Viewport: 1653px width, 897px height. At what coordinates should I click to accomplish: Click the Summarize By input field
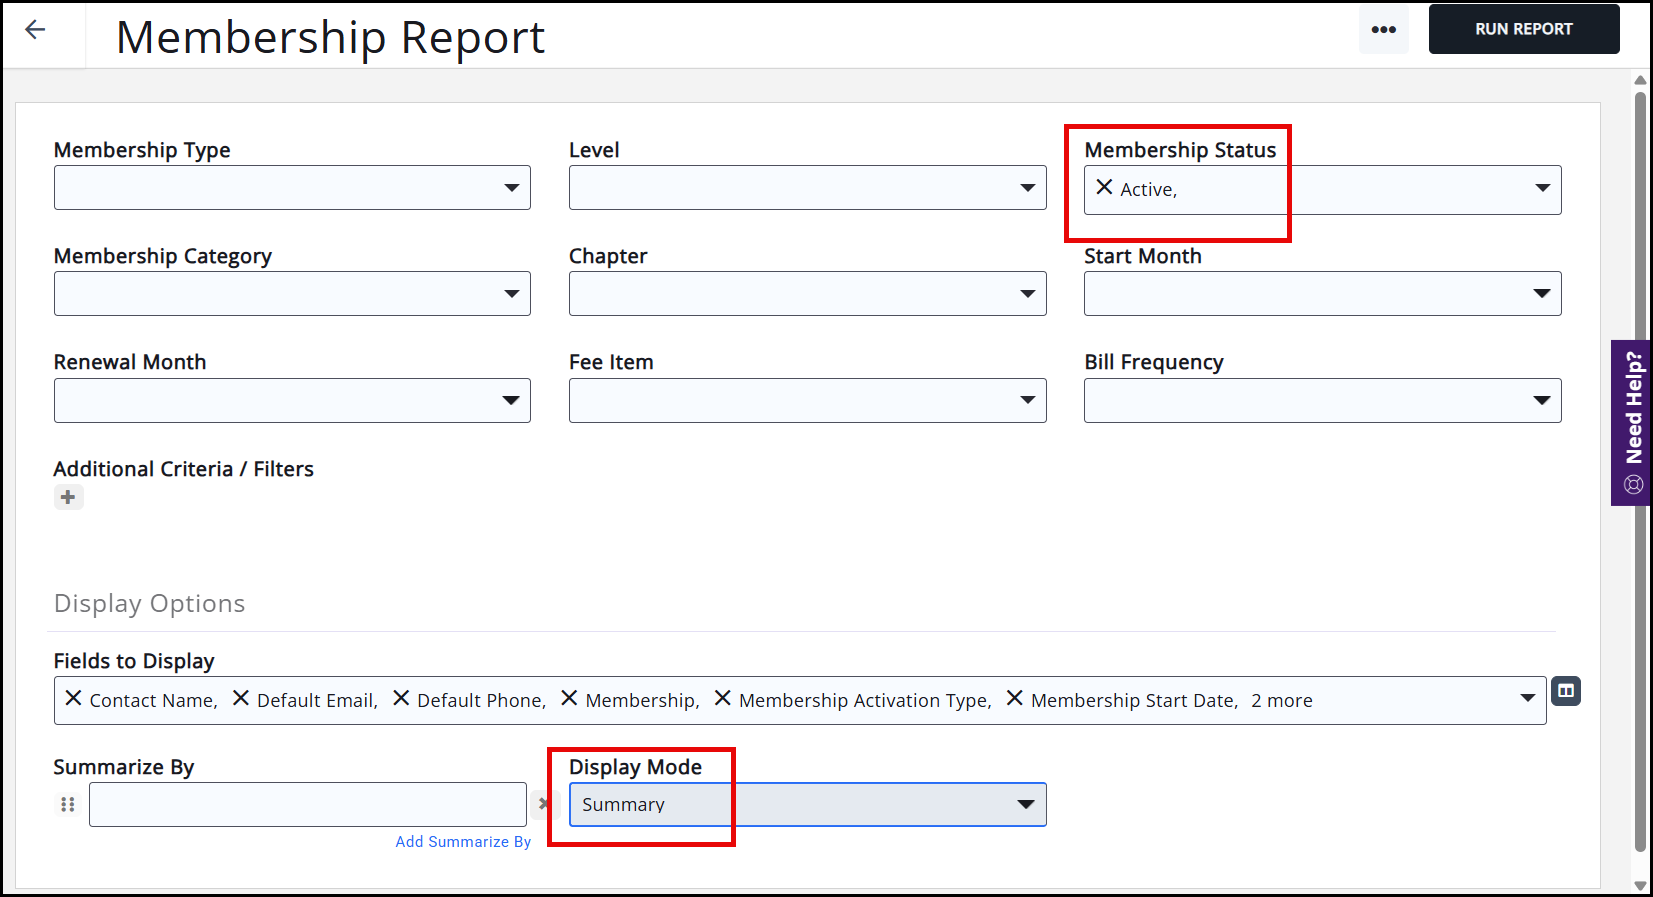[x=308, y=805]
